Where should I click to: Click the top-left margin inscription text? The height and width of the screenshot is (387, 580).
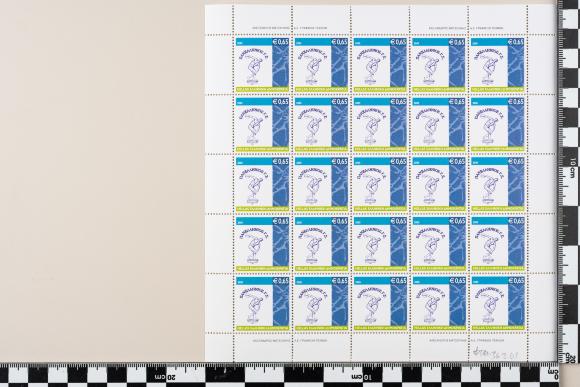(x=290, y=28)
